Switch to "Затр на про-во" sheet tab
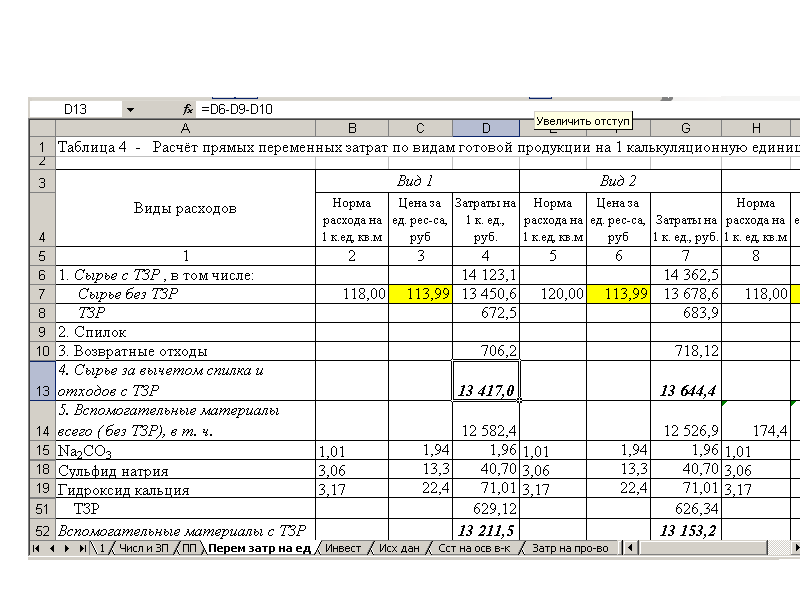The height and width of the screenshot is (600, 800). coord(570,548)
